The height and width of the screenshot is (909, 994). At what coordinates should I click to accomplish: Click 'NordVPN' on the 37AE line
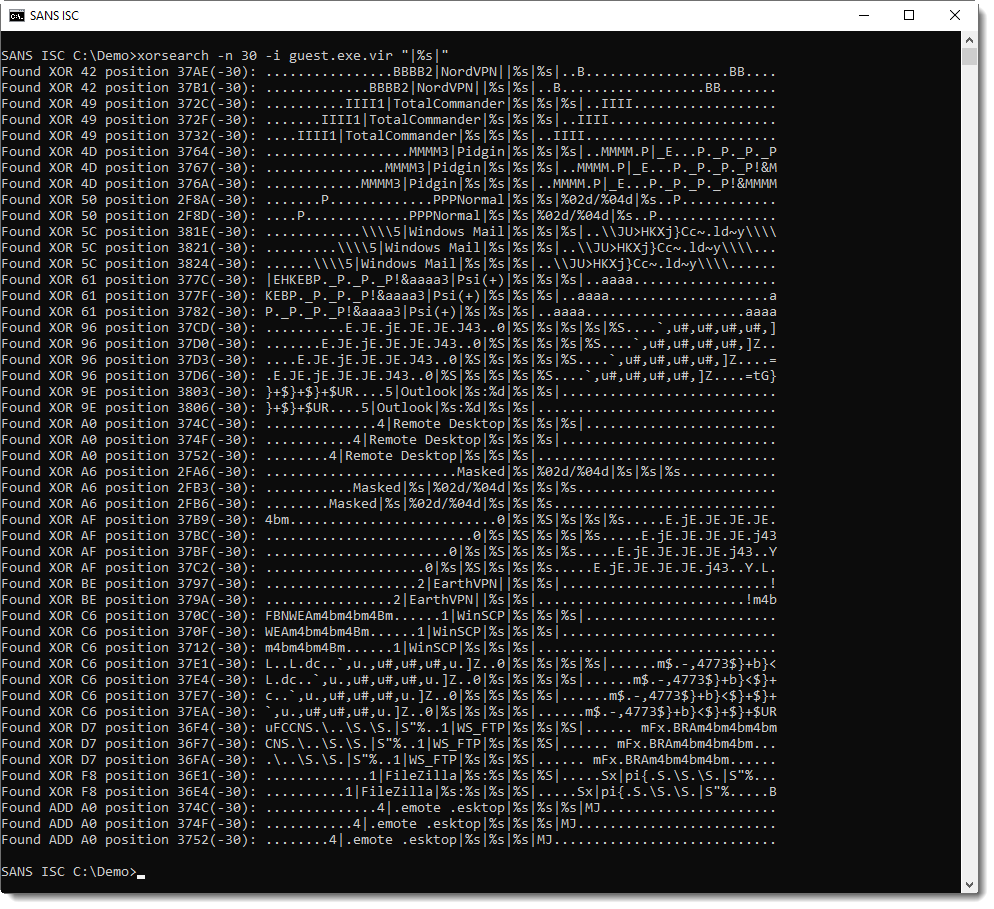(469, 72)
